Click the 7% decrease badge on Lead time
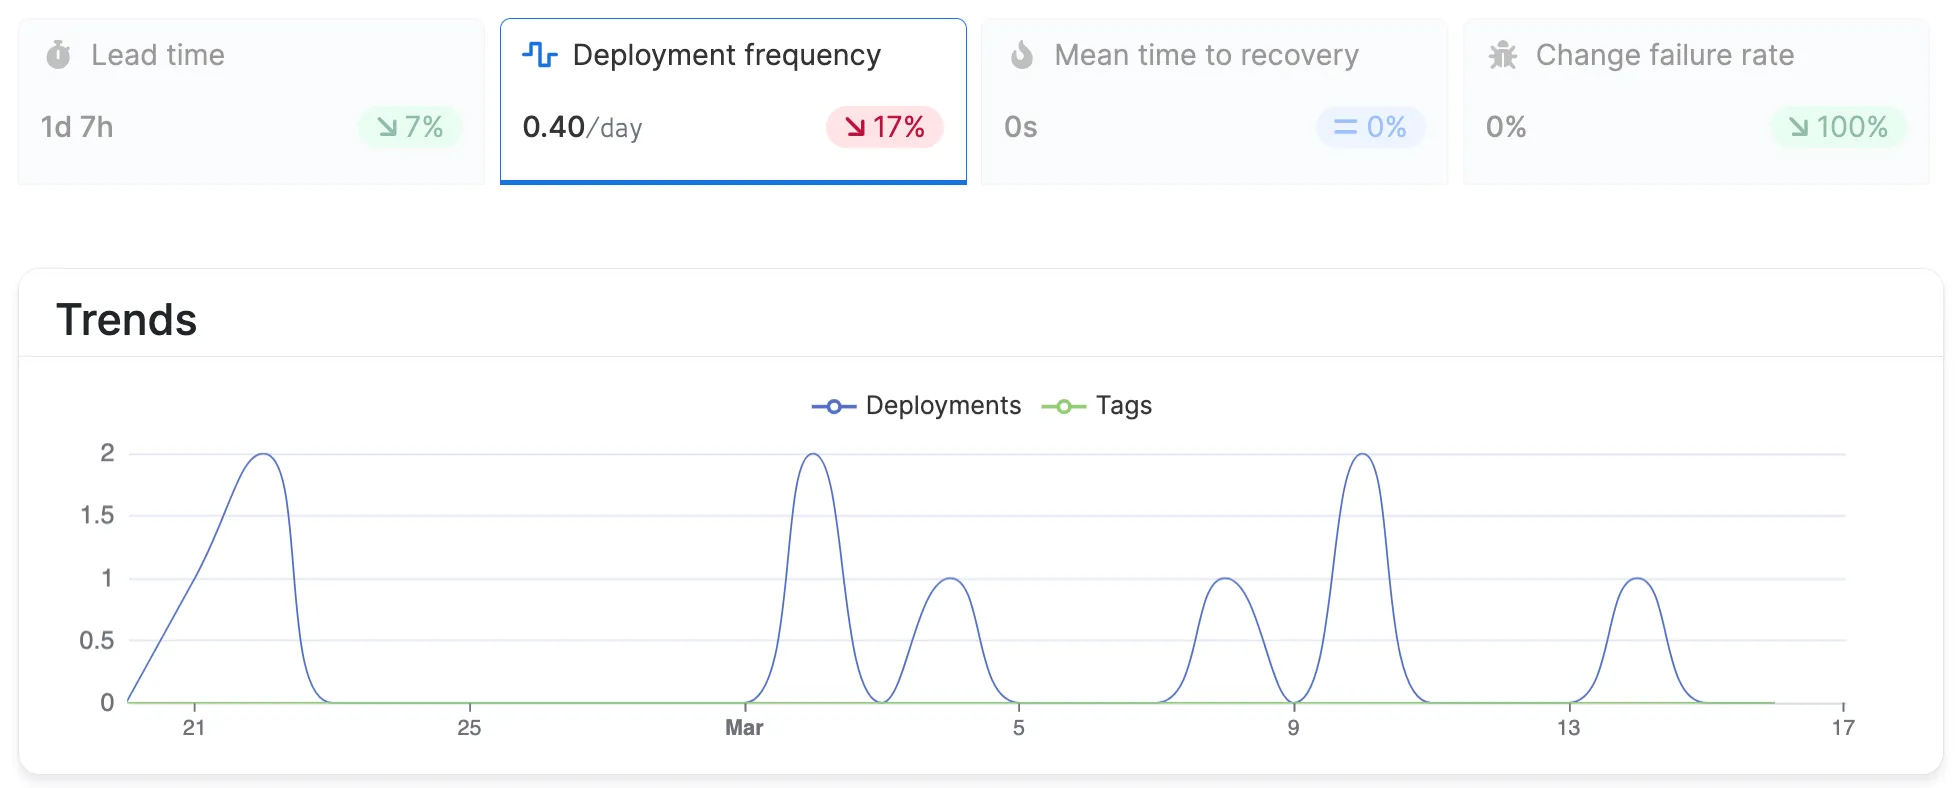The height and width of the screenshot is (788, 1956). [x=410, y=127]
